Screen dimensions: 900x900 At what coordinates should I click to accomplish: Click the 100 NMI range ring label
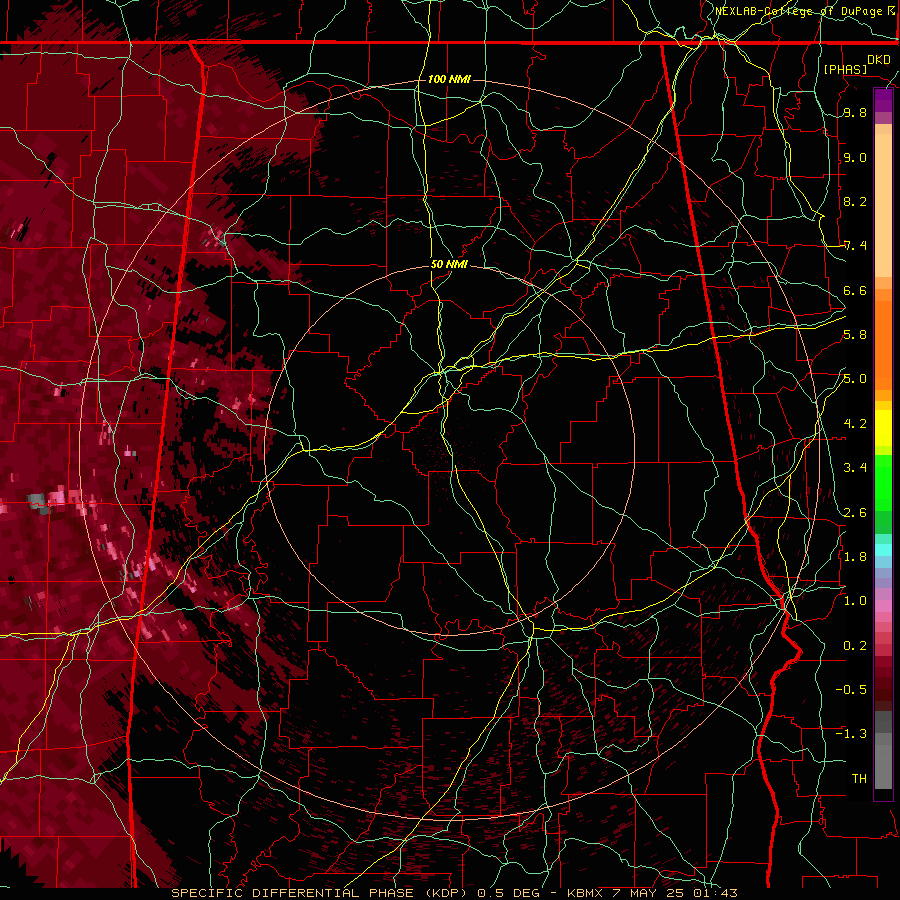(x=449, y=79)
